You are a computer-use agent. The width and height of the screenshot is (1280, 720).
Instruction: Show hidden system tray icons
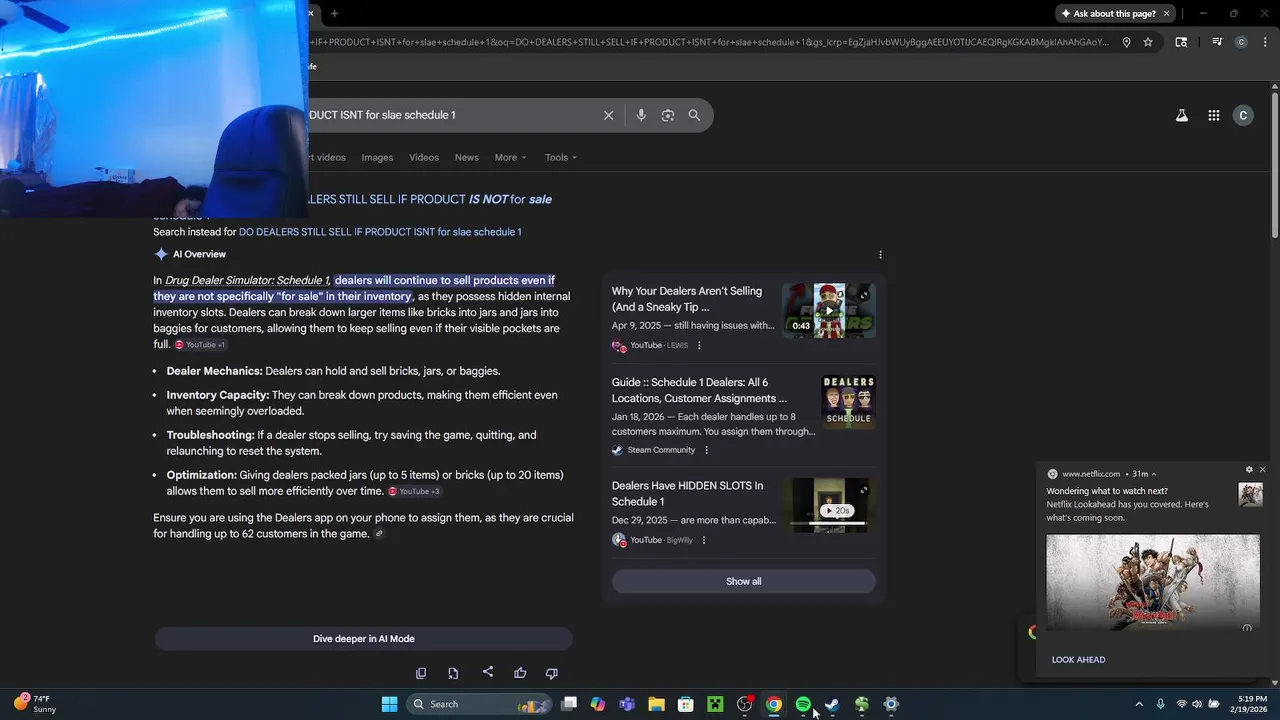[1138, 704]
